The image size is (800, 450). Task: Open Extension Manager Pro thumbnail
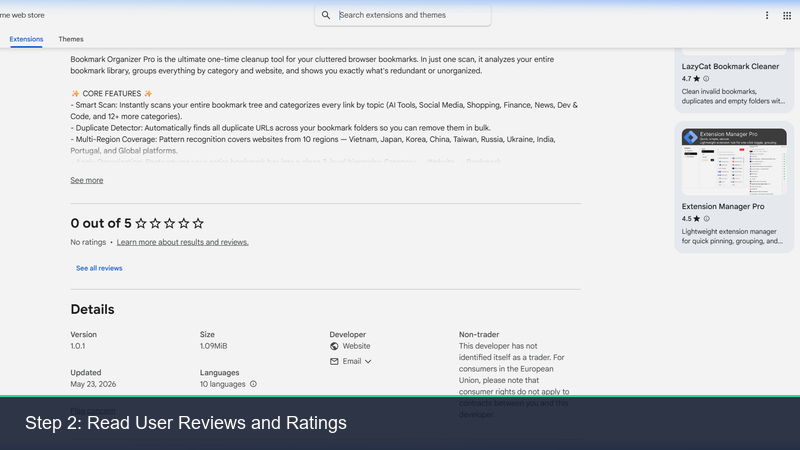click(734, 162)
